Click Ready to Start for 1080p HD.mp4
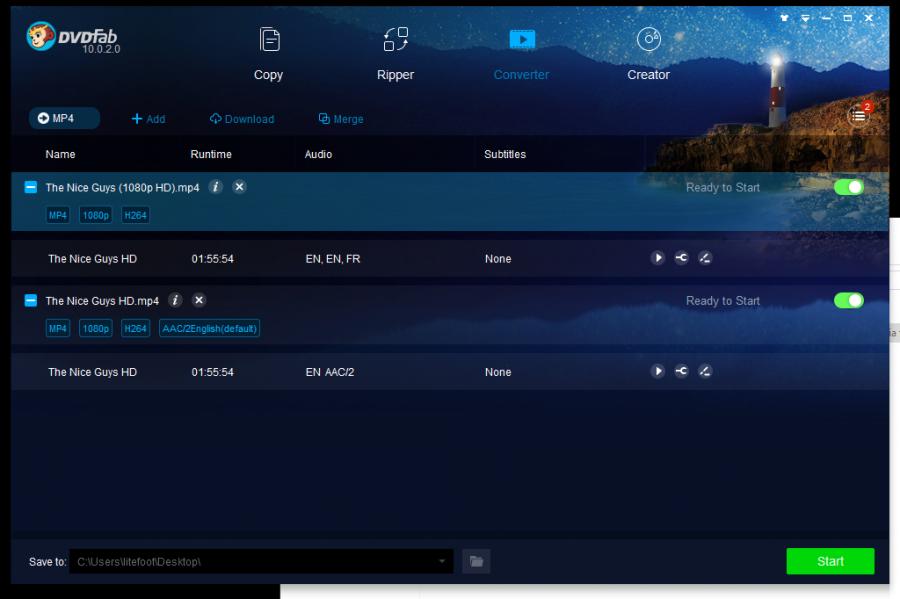900x599 pixels. [723, 188]
